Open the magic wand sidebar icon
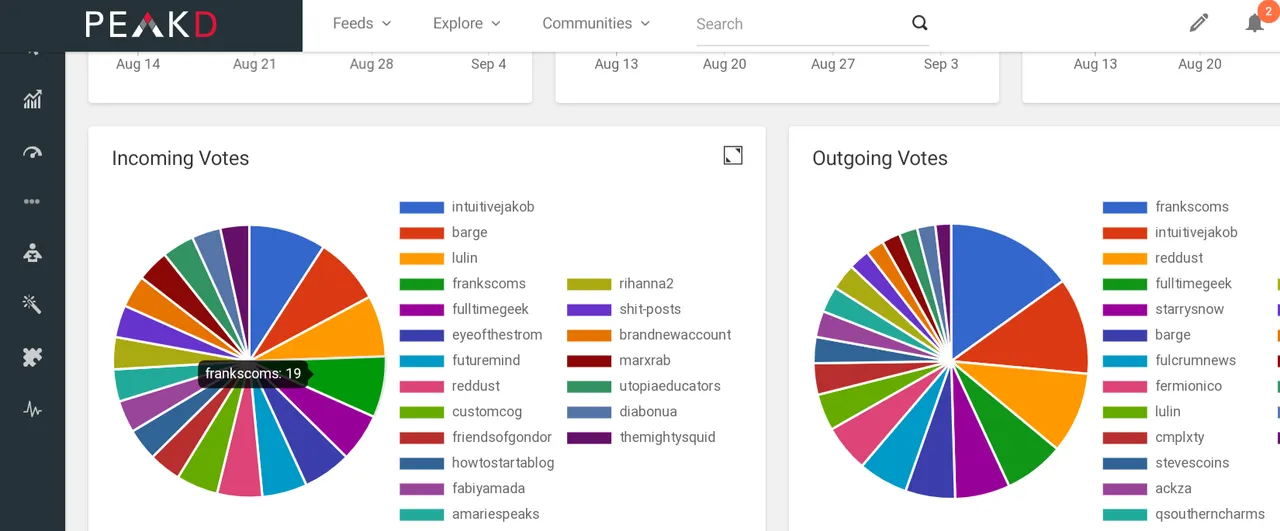This screenshot has width=1280, height=531. [32, 304]
